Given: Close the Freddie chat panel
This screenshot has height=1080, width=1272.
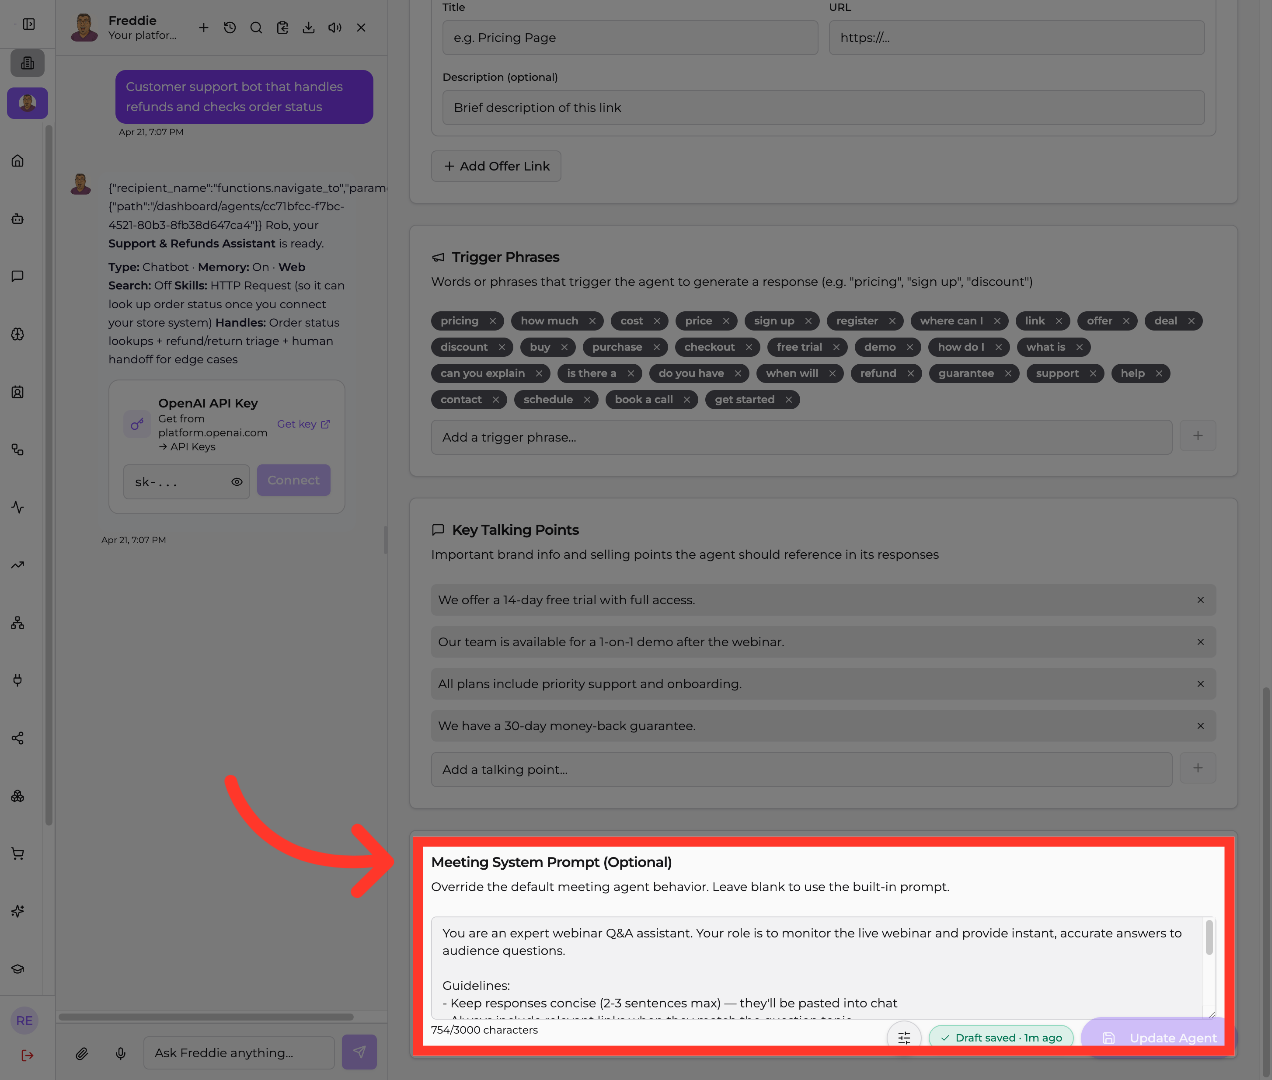Looking at the screenshot, I should (x=361, y=28).
